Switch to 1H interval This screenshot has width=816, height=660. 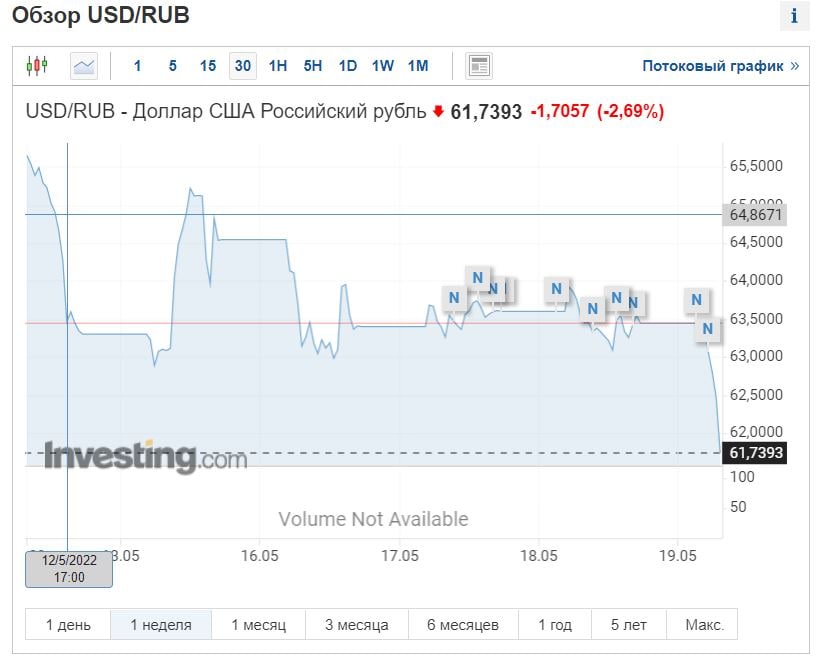(278, 66)
